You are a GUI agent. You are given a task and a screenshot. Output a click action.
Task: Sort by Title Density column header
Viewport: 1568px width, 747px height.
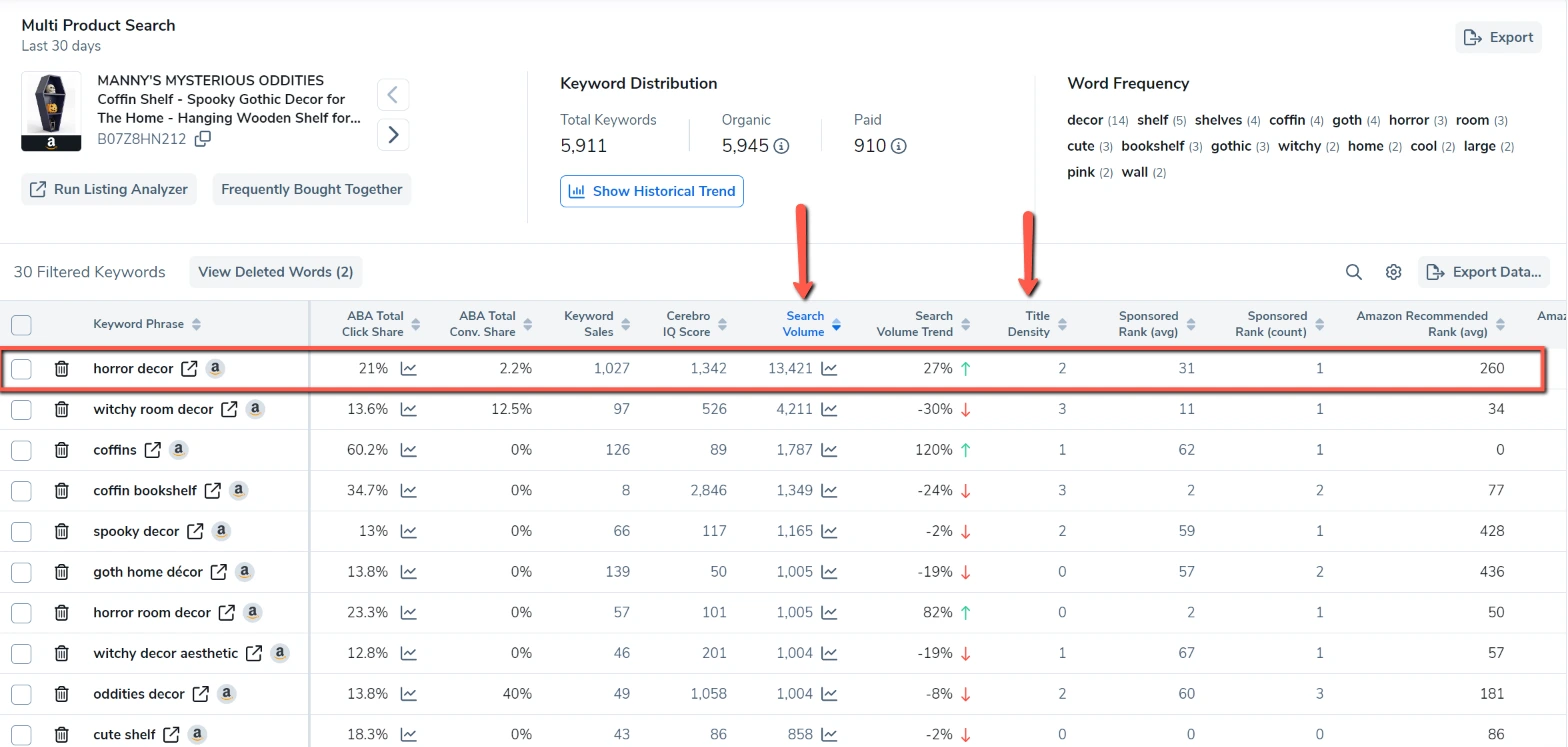tap(1035, 324)
